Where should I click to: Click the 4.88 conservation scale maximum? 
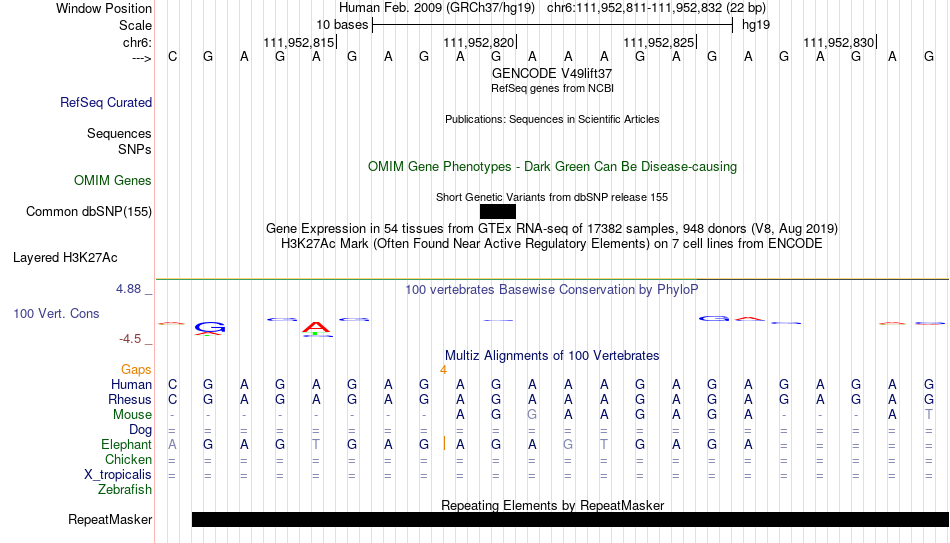128,289
